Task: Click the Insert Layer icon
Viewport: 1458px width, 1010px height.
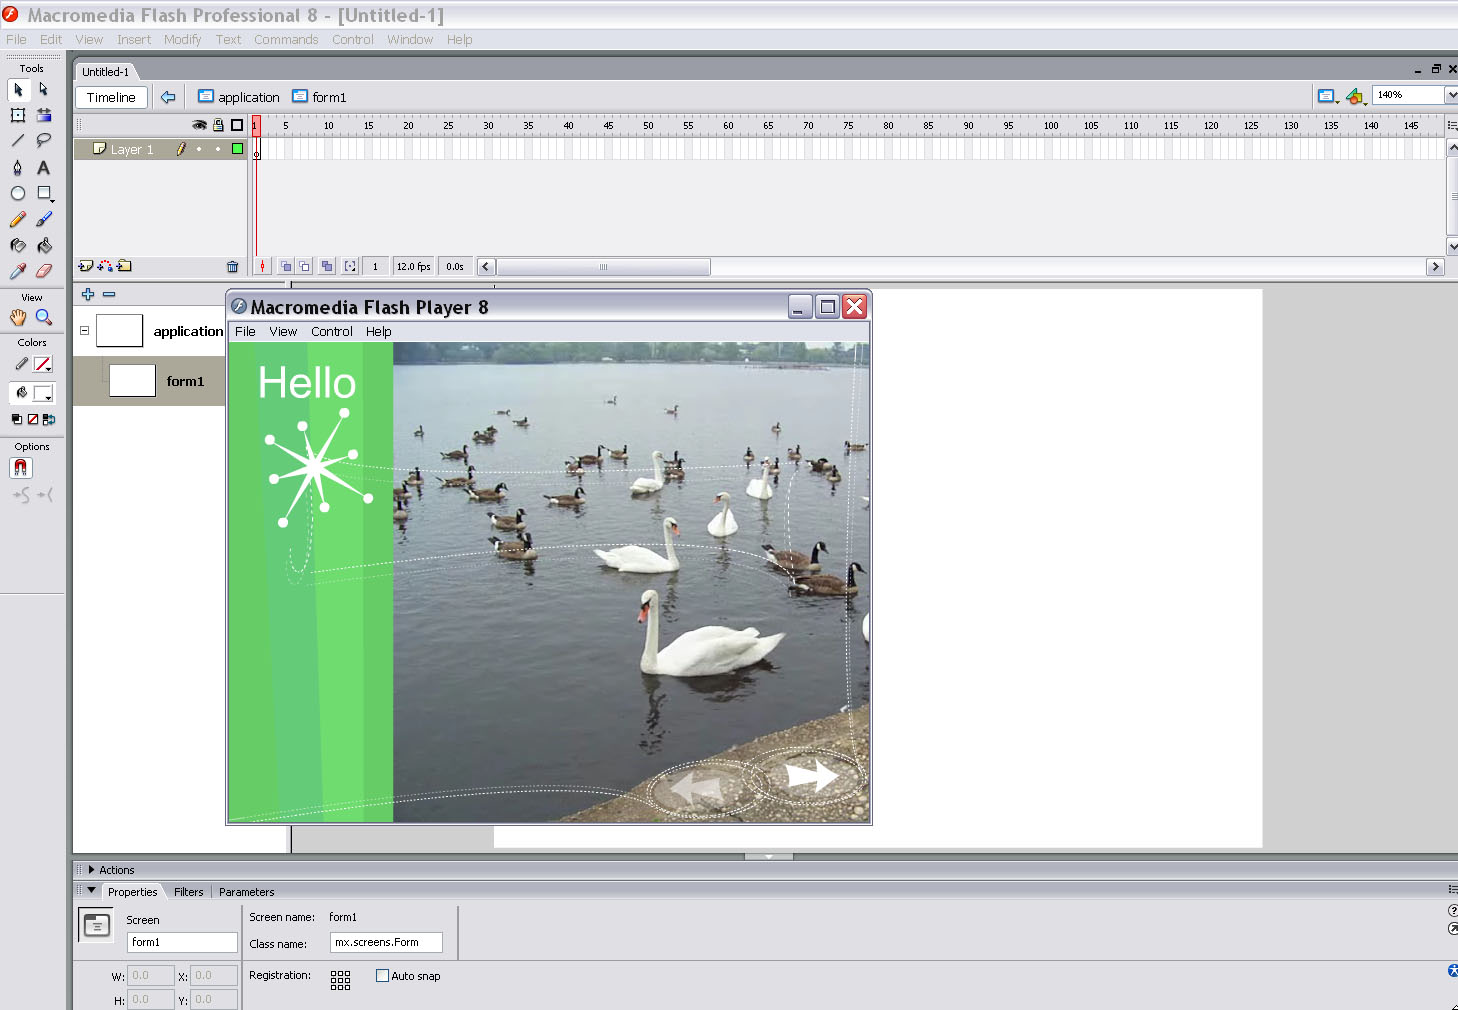Action: [x=86, y=266]
